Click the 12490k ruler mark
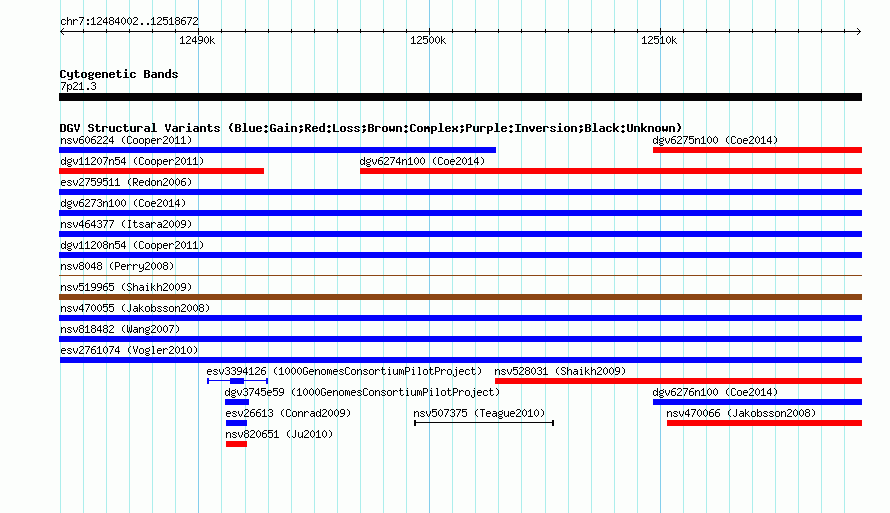Screen dimensions: 890x513 (x=197, y=40)
